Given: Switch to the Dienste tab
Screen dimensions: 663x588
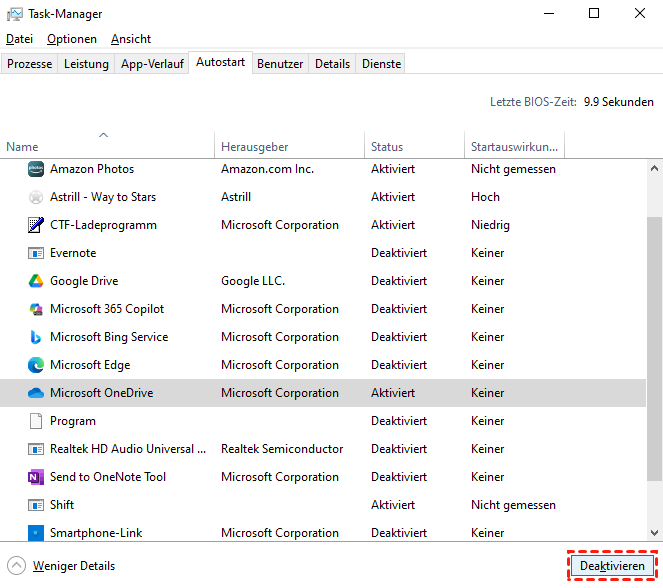Looking at the screenshot, I should click(x=381, y=64).
